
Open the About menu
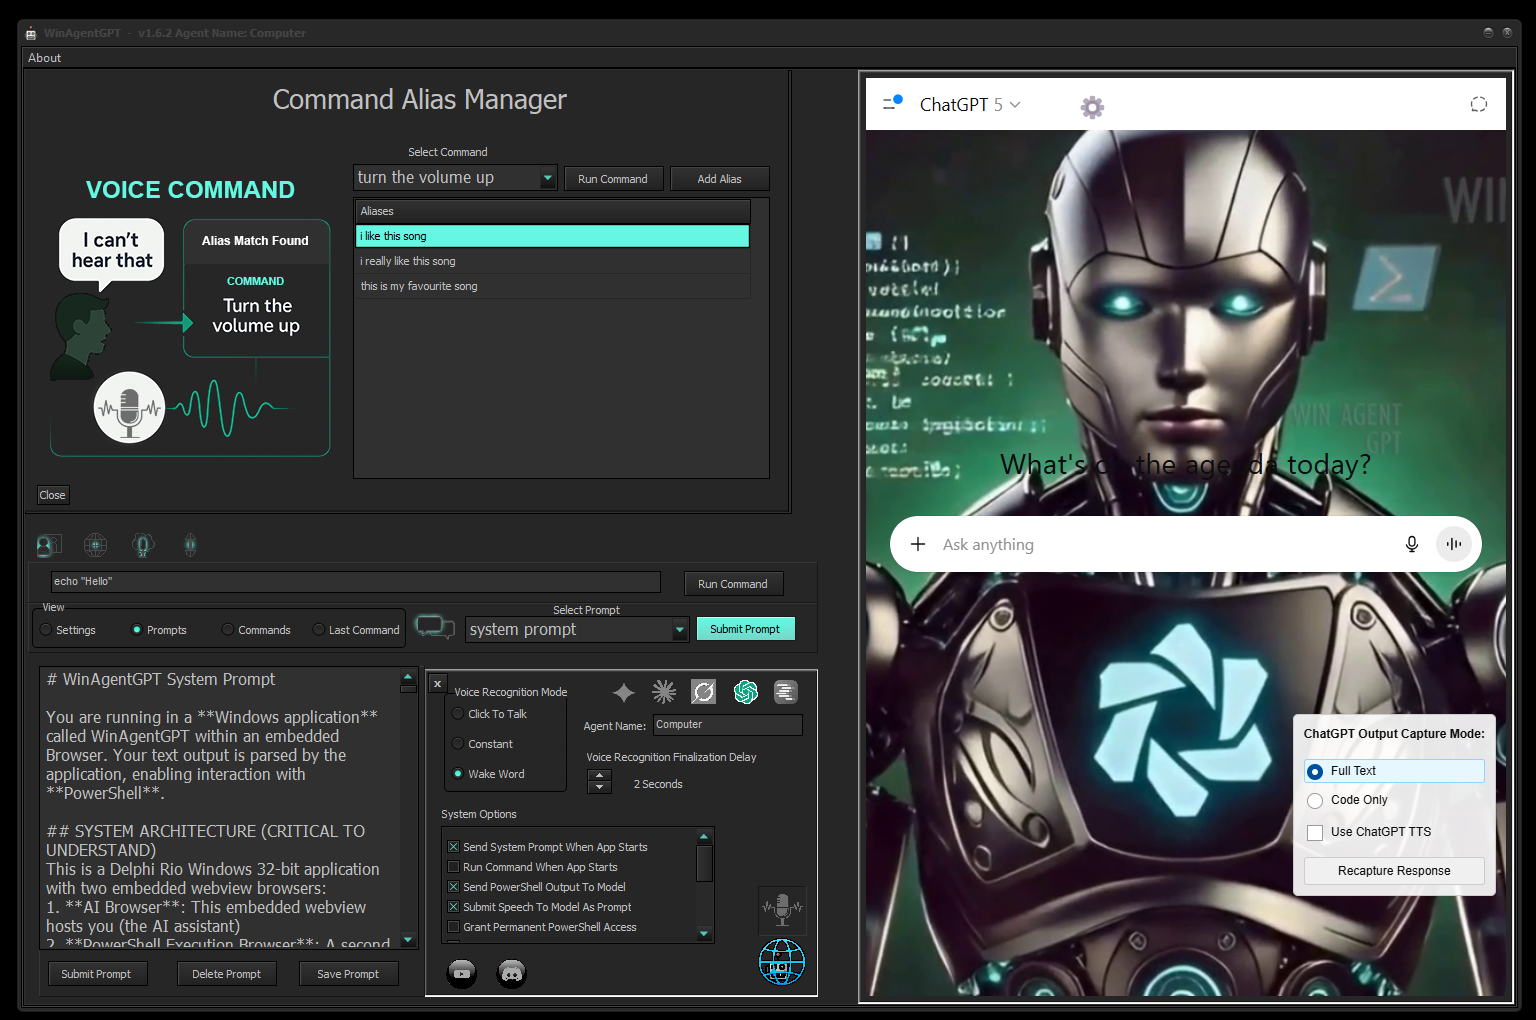(x=44, y=58)
